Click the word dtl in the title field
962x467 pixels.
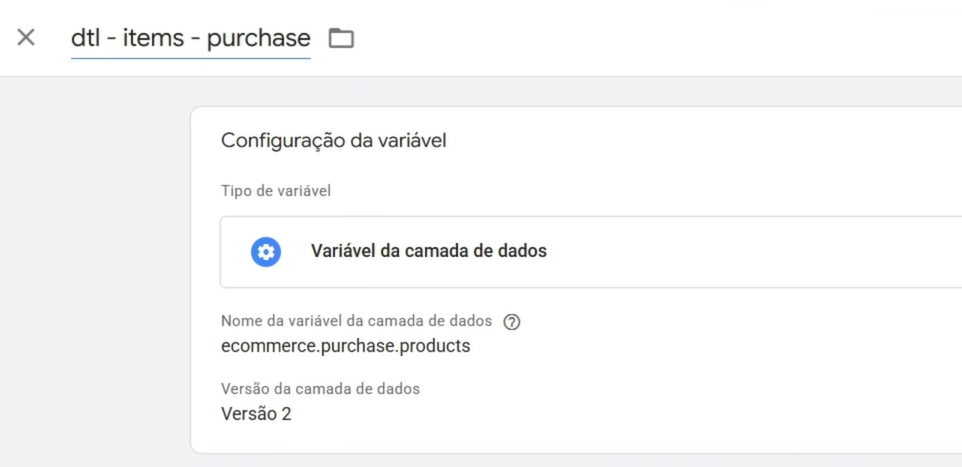[x=85, y=38]
